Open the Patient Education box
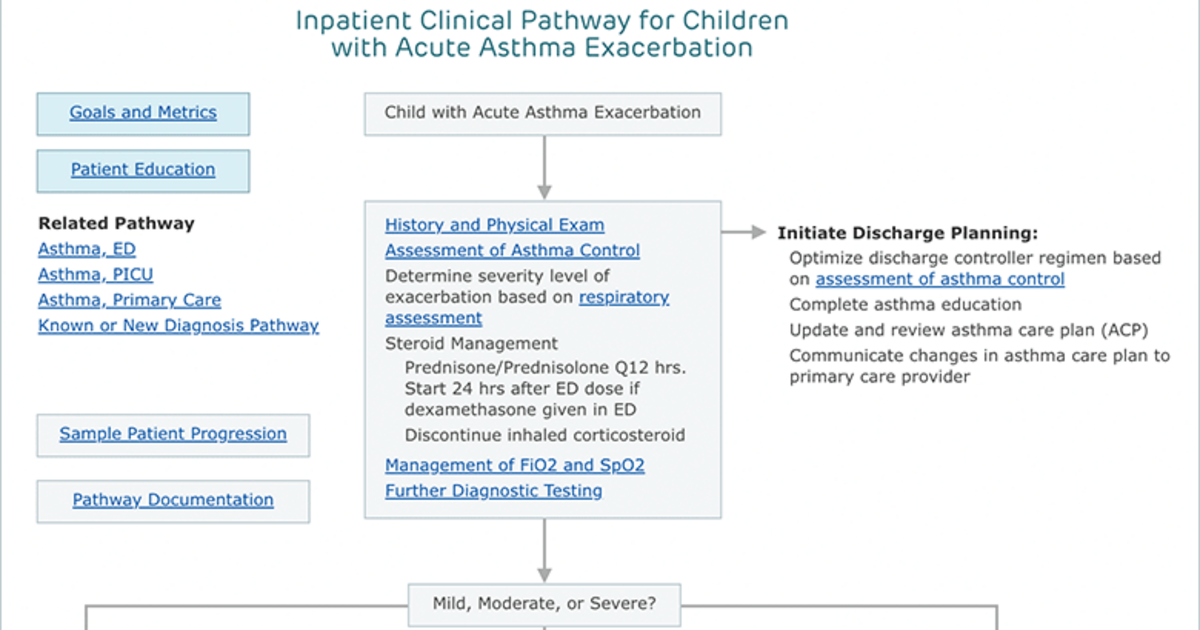 pos(143,170)
